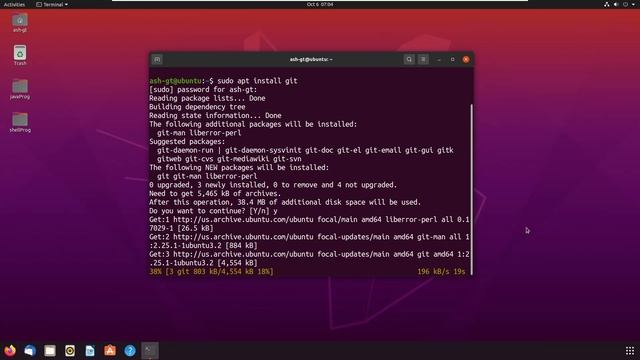Click the terminal title ash-gt@ubuntu: ~
This screenshot has width=640, height=360.
pos(311,60)
